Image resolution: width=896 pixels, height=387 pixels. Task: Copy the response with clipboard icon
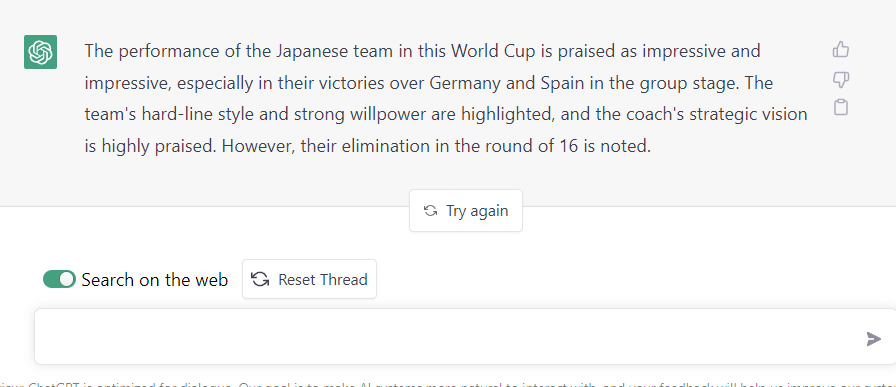click(x=841, y=107)
